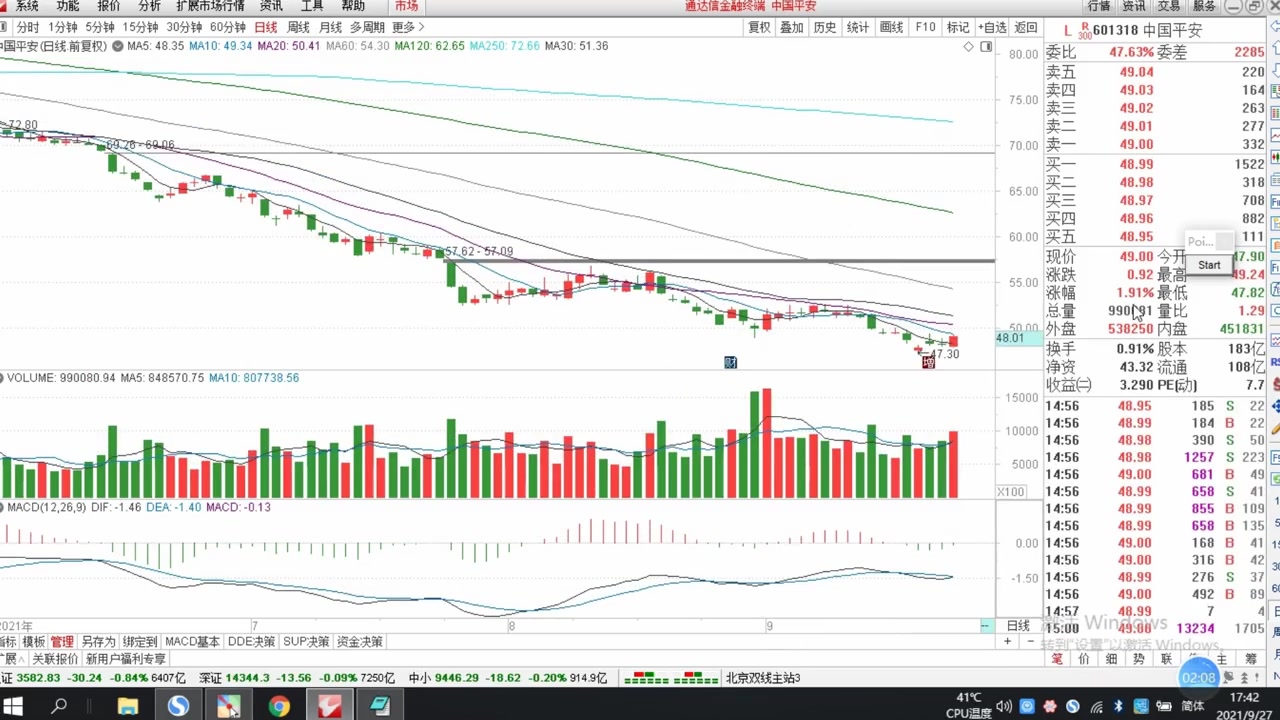
Task: Select the SUP决策 template tab
Action: click(306, 641)
